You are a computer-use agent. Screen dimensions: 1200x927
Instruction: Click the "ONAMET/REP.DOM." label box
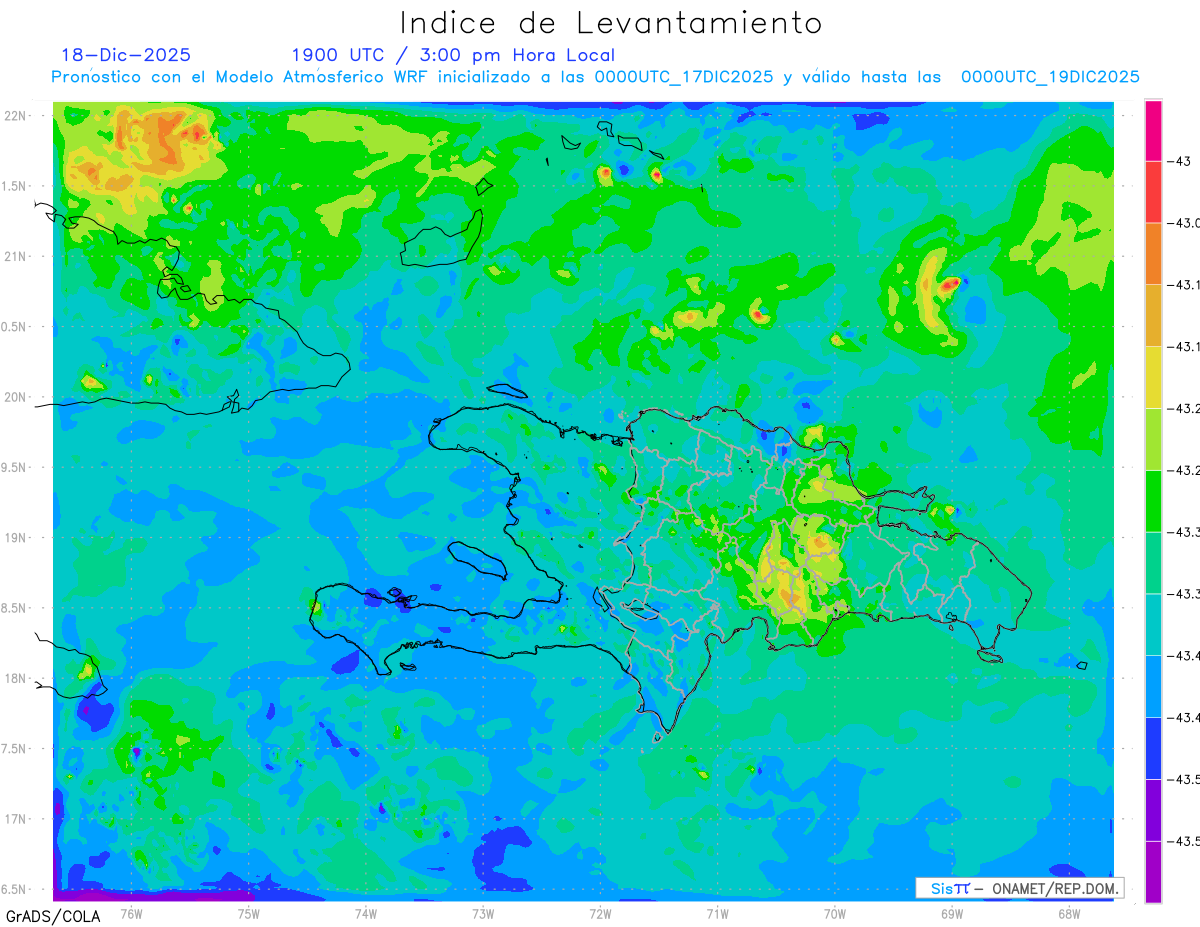[1019, 888]
